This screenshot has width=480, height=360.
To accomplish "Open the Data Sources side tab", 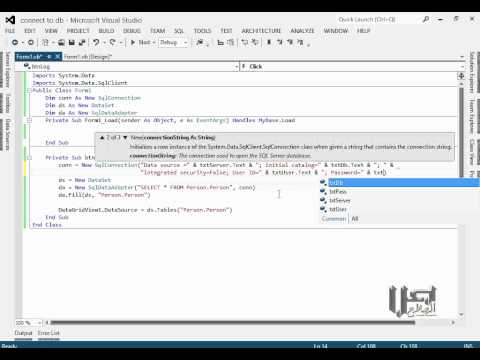I will 7,134.
